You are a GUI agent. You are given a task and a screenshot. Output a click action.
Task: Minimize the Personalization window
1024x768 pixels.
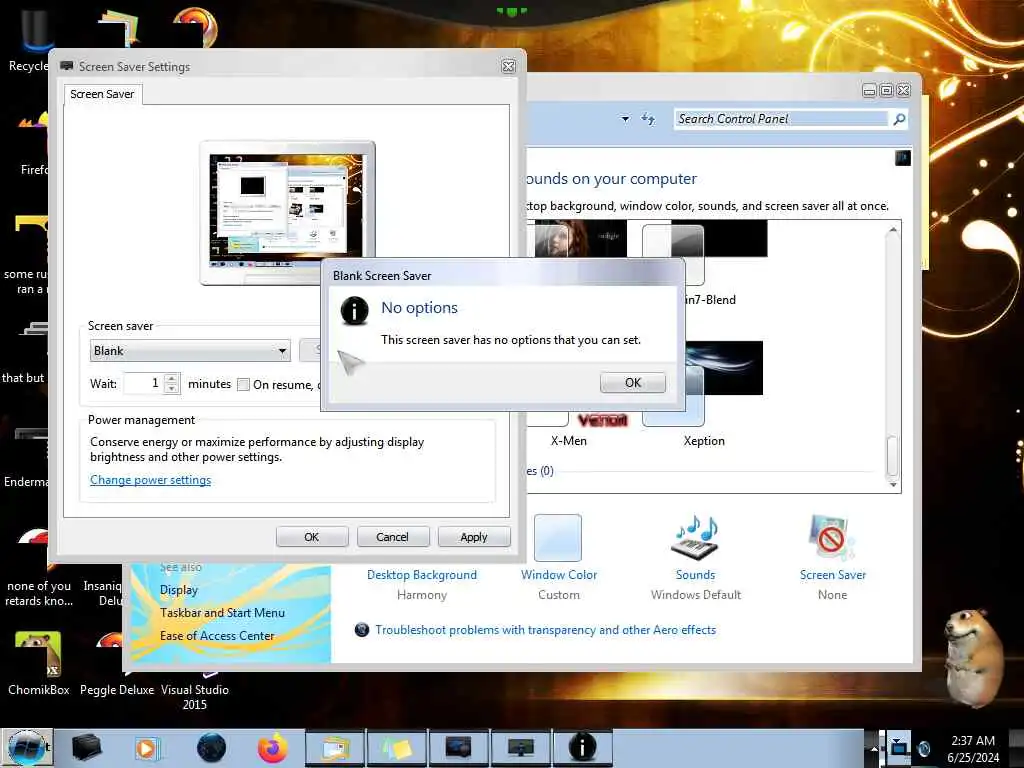coord(869,91)
